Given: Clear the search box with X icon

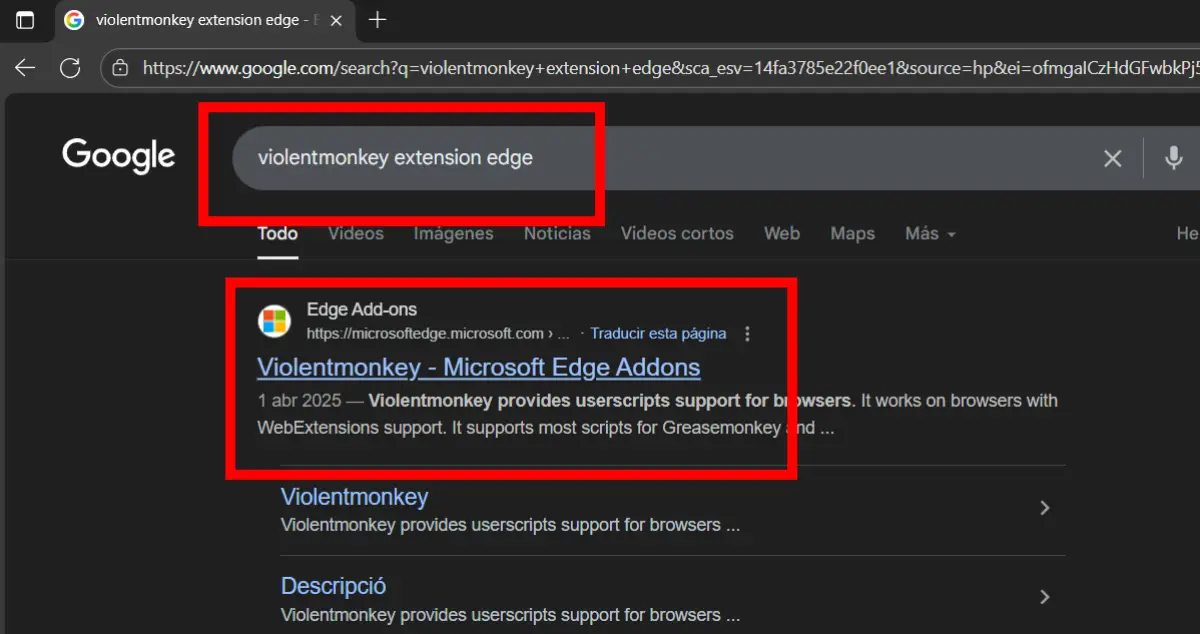Looking at the screenshot, I should click(1112, 158).
